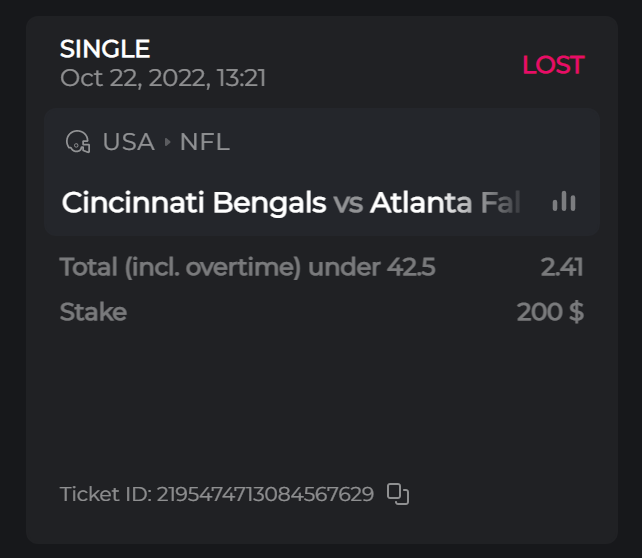Click the Stake label
This screenshot has height=558, width=642.
tap(93, 312)
